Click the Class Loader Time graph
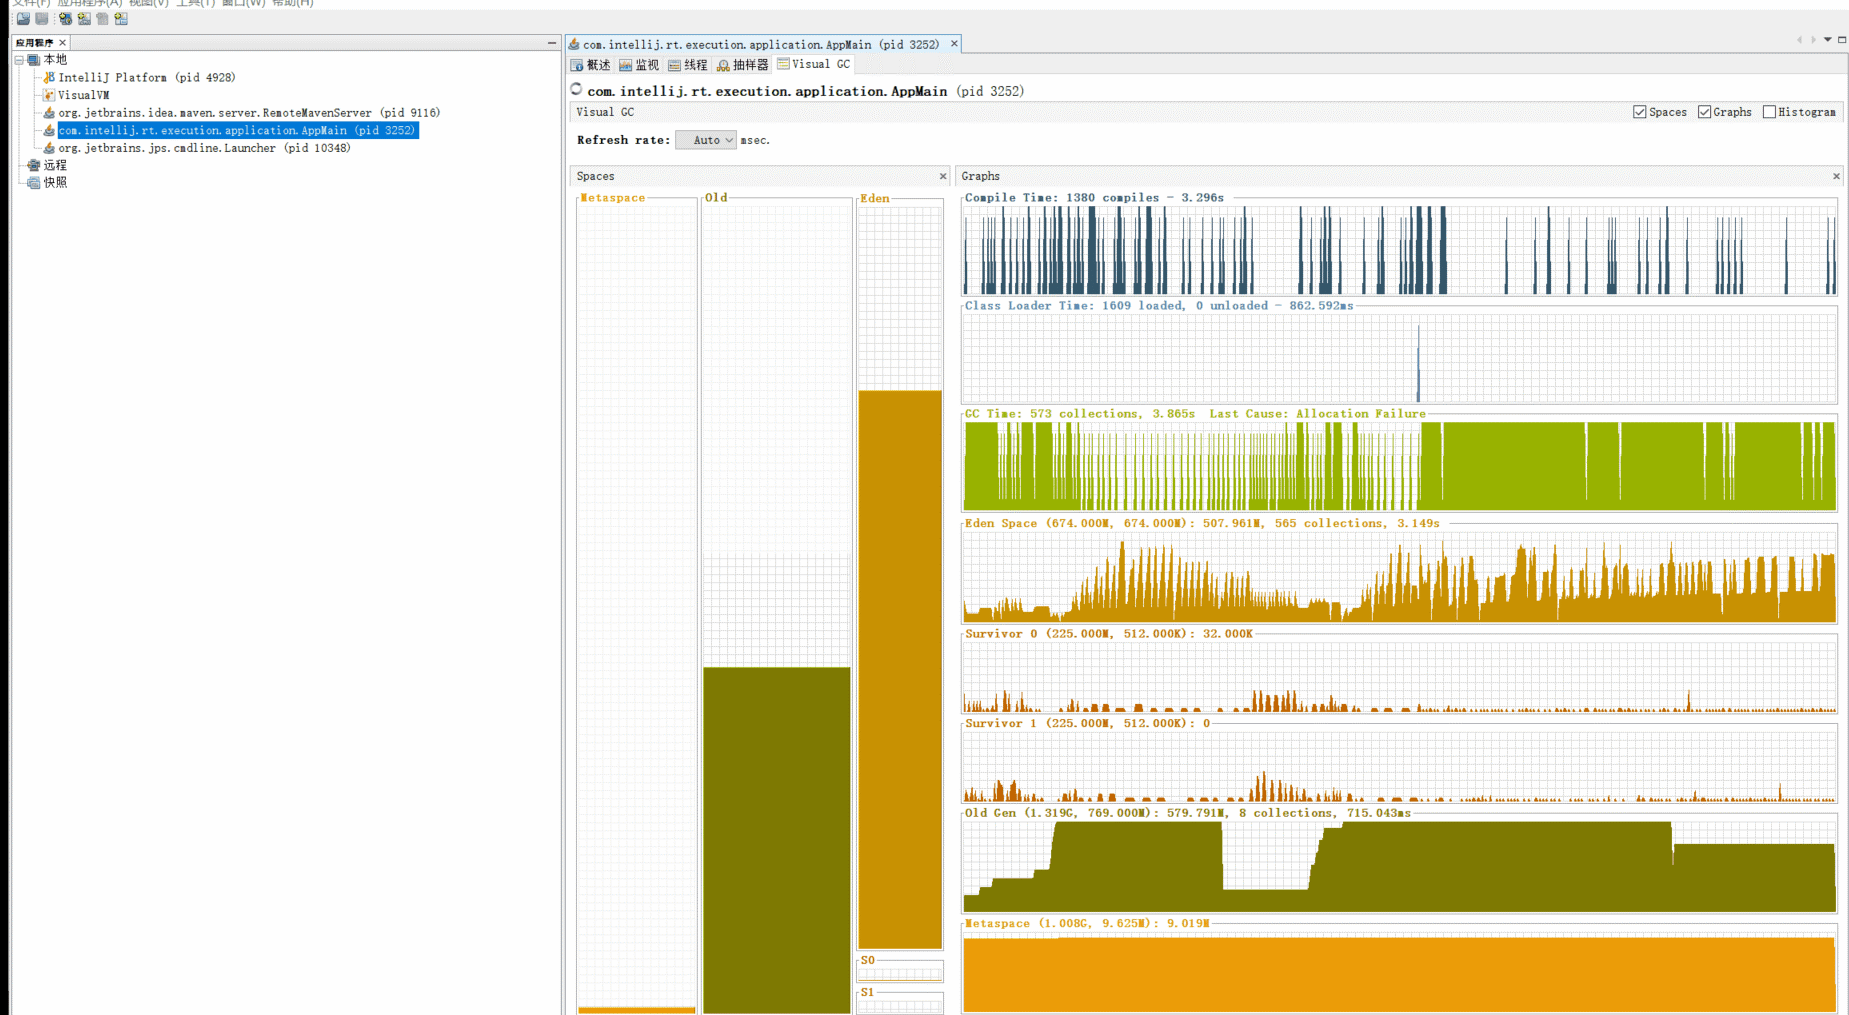 point(1399,358)
